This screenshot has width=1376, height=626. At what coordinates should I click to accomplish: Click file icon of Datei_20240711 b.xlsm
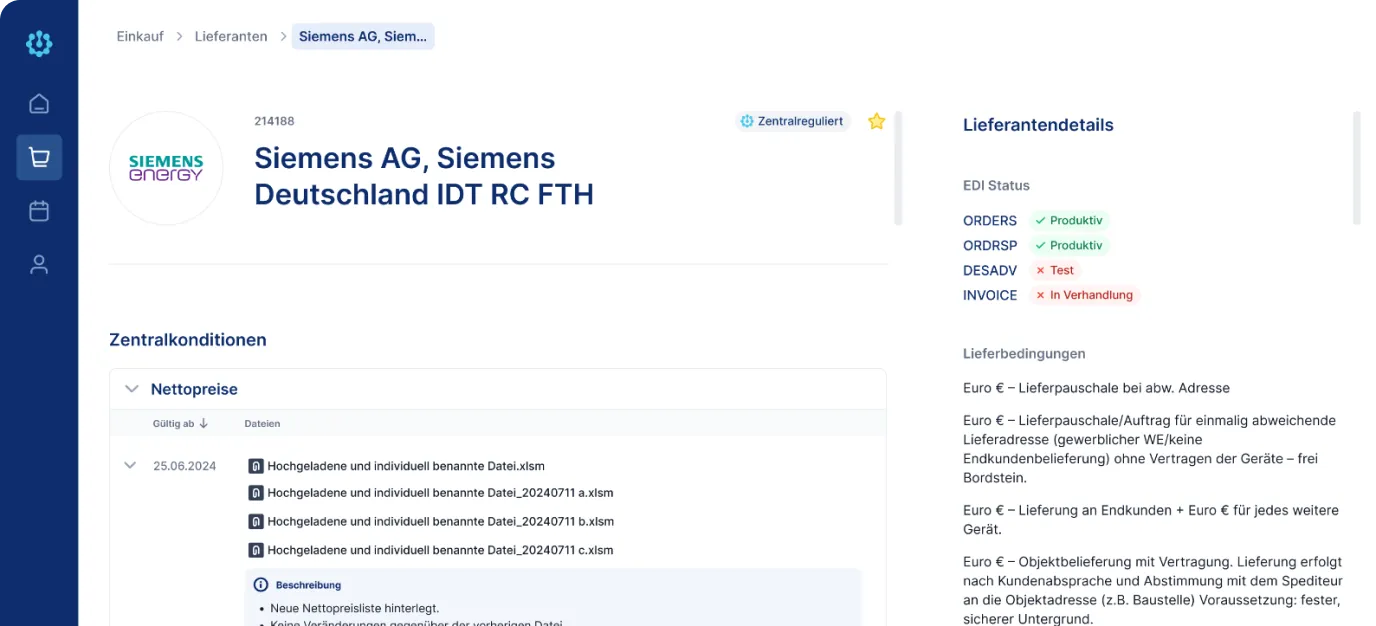[255, 521]
